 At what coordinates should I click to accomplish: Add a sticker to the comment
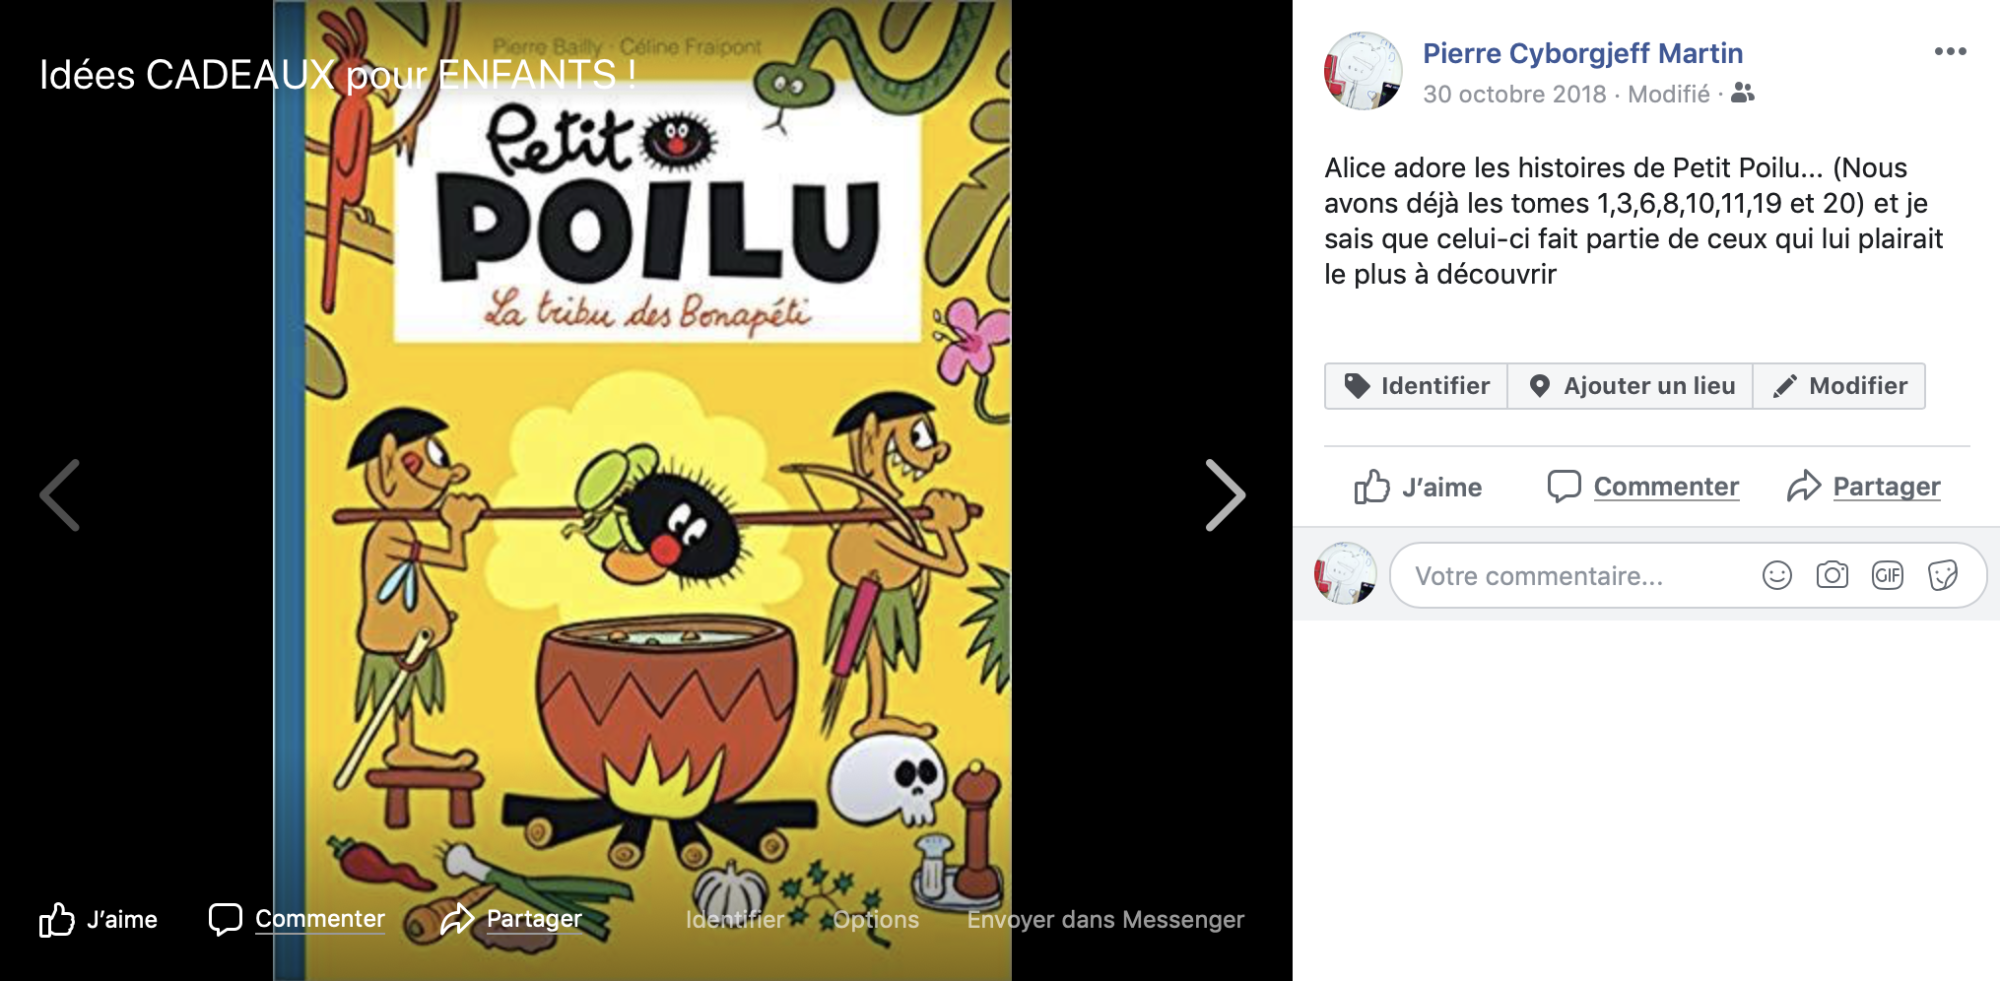(x=1943, y=575)
